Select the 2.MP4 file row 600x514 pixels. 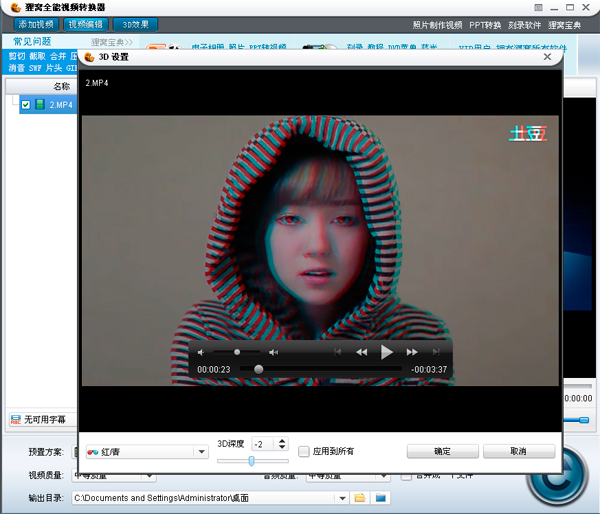point(48,104)
